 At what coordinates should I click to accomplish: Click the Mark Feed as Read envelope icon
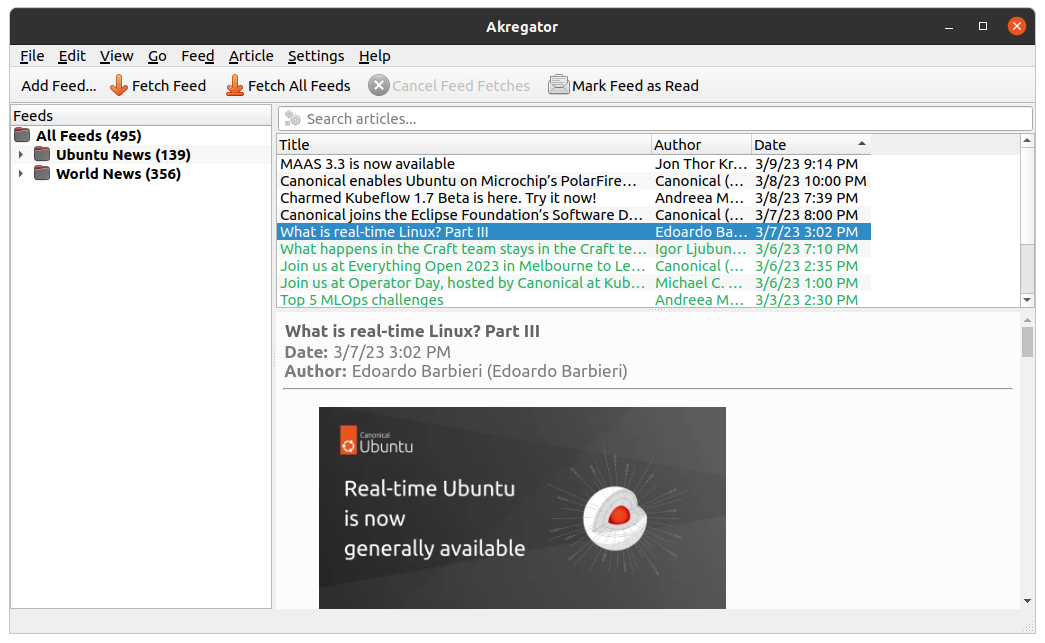pos(558,85)
